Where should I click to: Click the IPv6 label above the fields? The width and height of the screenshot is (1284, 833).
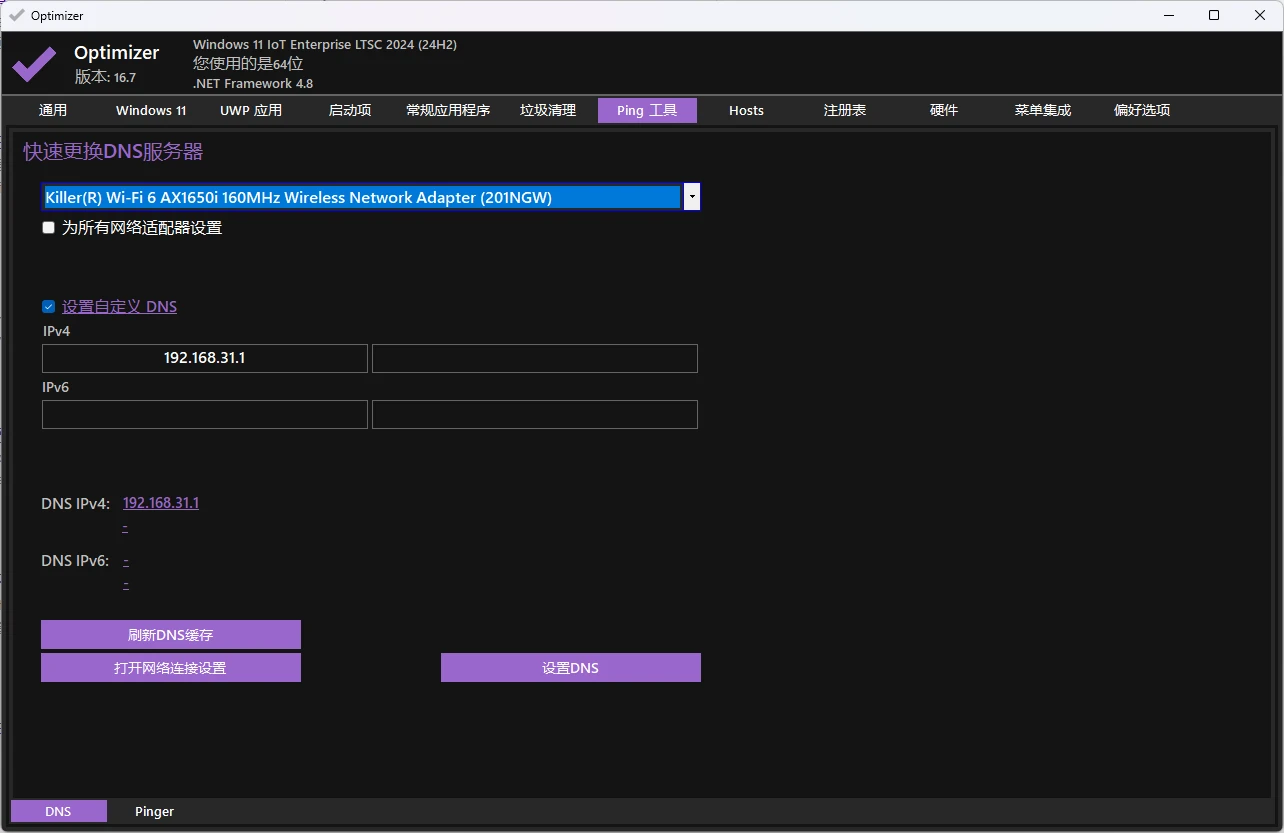56,387
